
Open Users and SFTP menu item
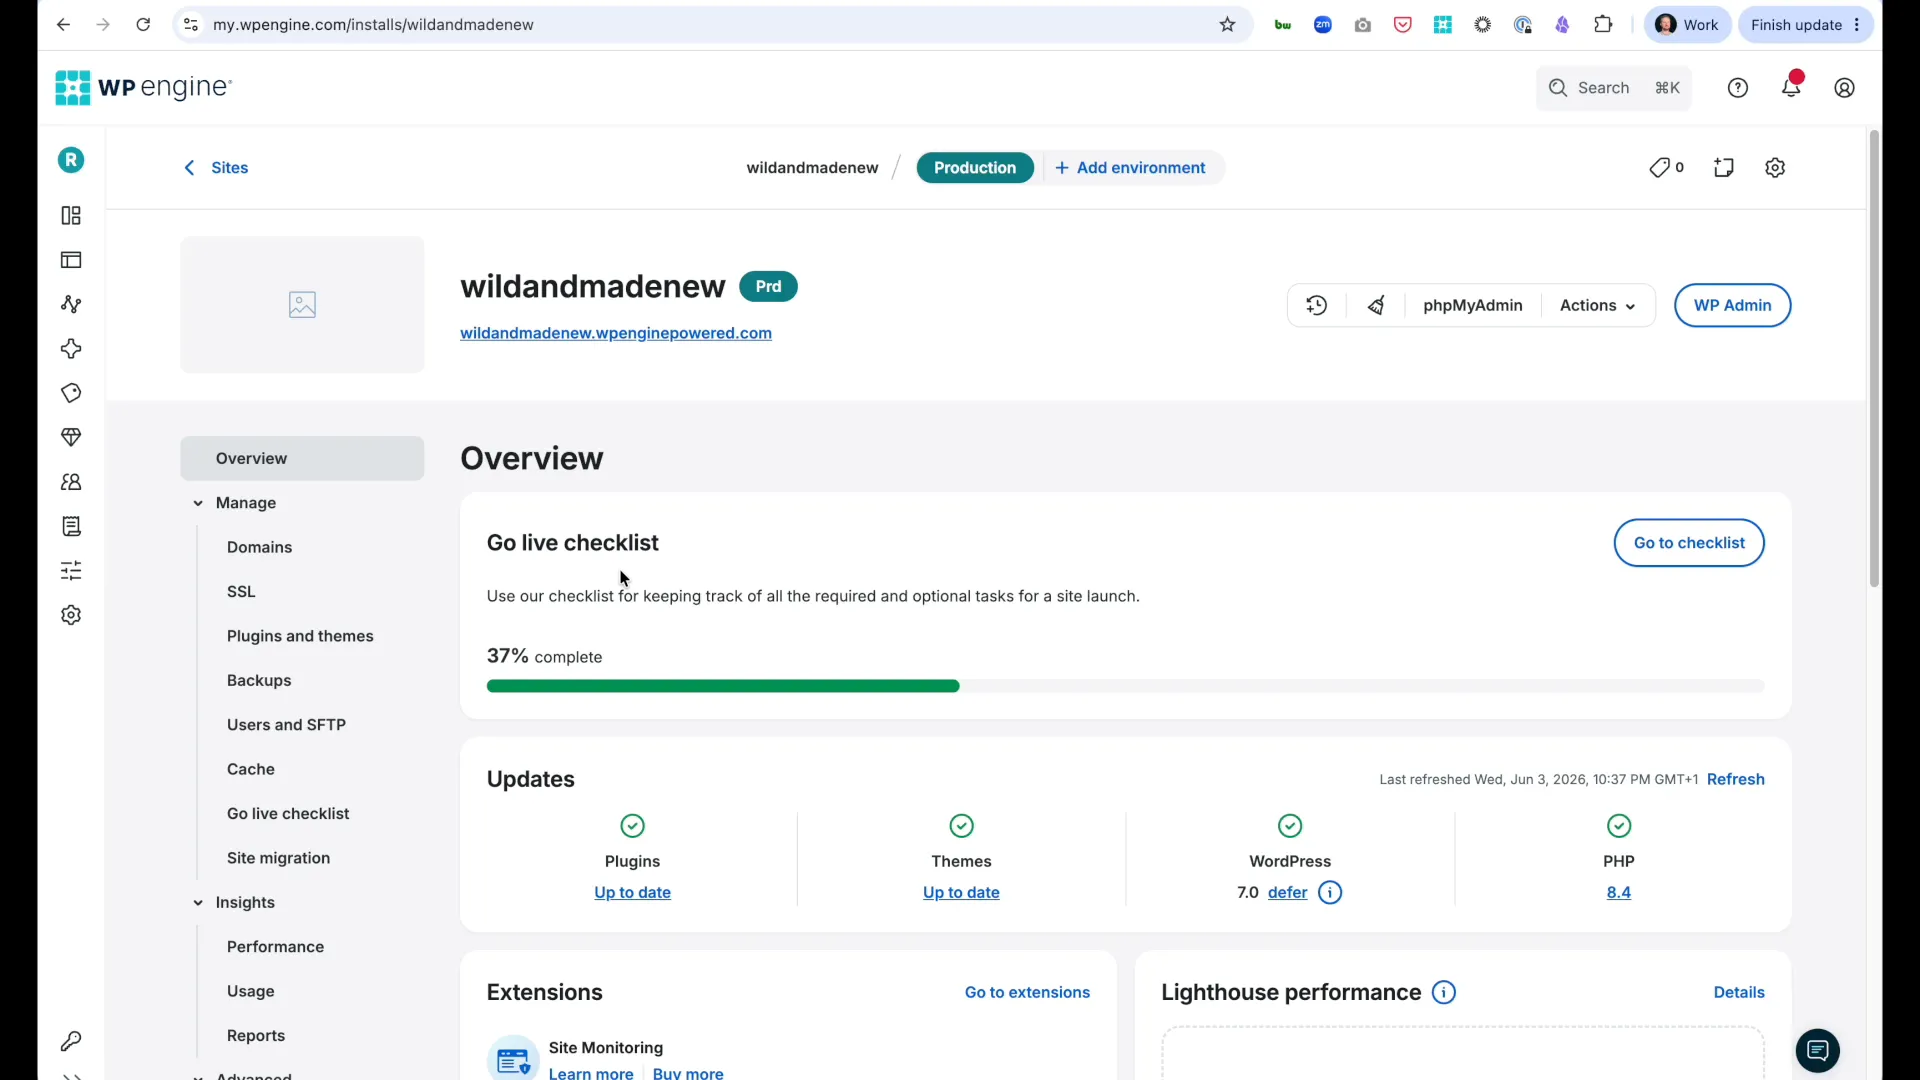[x=286, y=725]
